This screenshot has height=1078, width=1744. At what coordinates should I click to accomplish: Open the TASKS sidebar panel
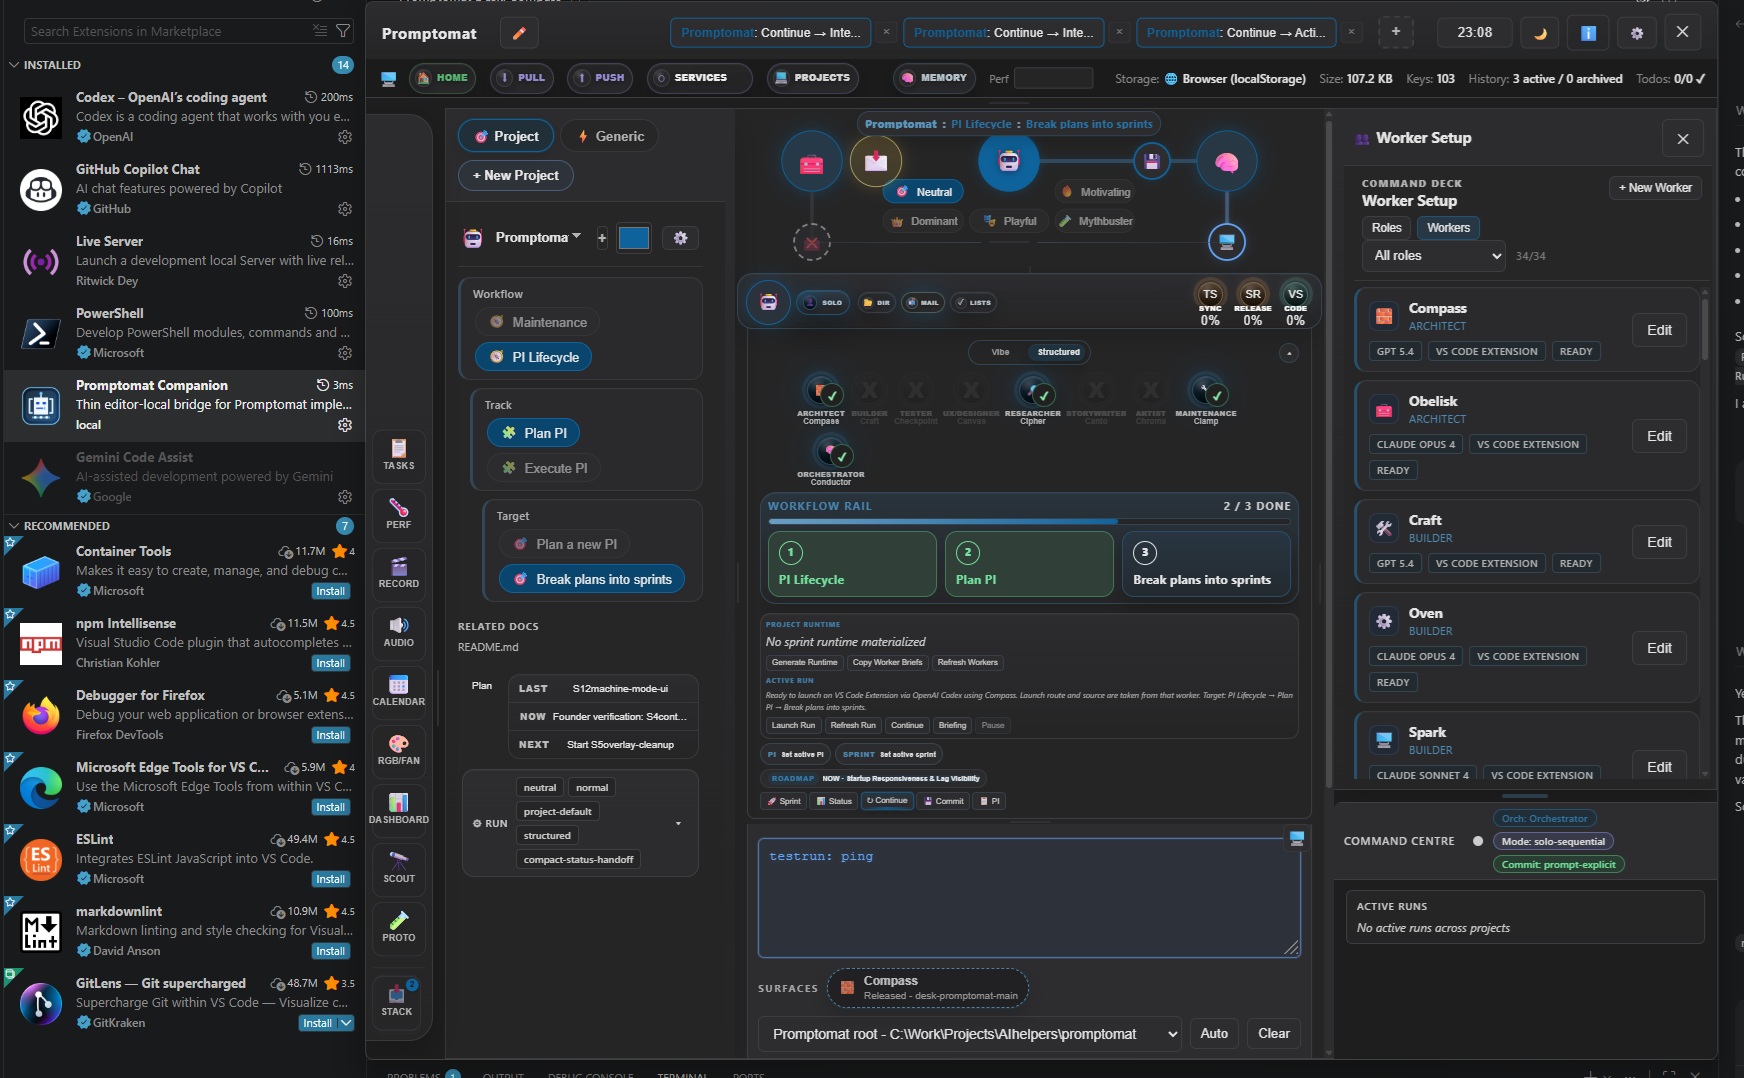[398, 455]
